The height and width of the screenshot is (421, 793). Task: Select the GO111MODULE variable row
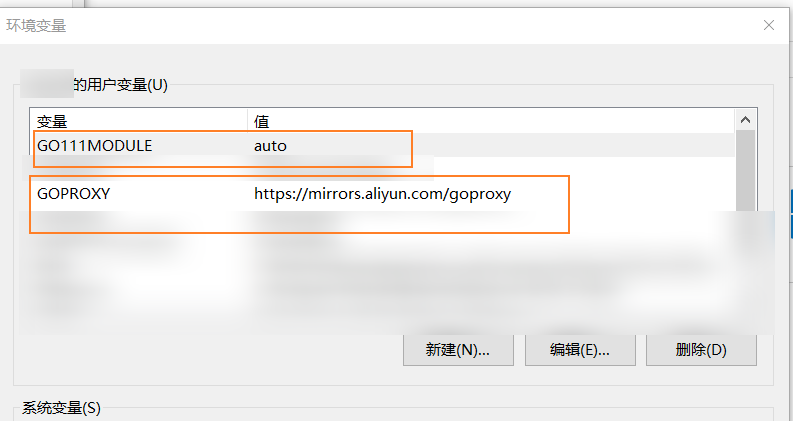382,146
